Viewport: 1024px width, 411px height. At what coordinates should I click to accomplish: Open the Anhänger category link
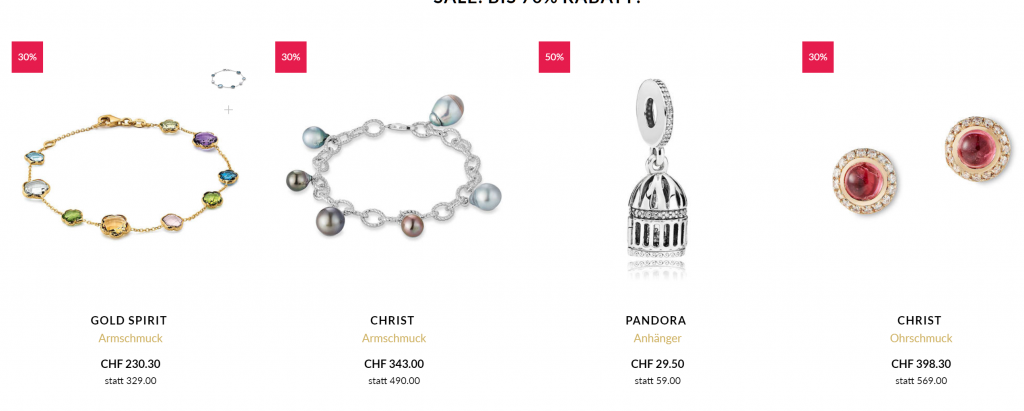[657, 338]
